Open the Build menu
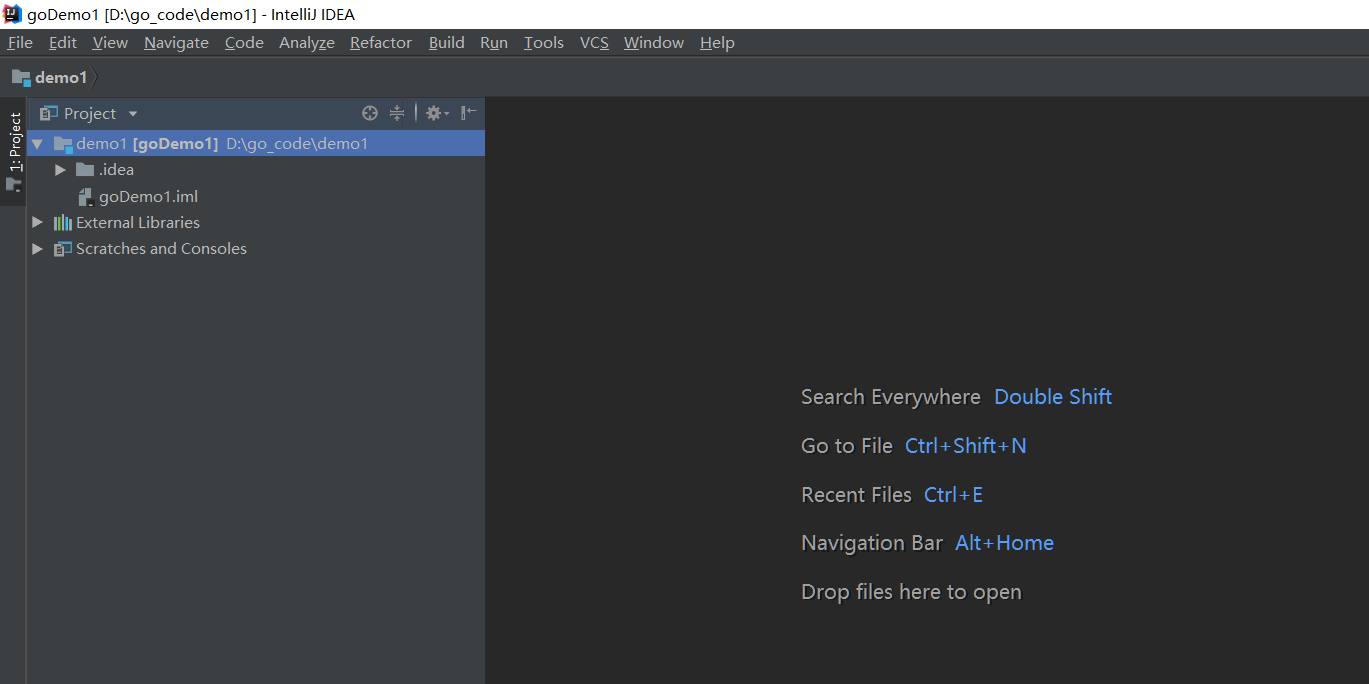 pos(446,42)
